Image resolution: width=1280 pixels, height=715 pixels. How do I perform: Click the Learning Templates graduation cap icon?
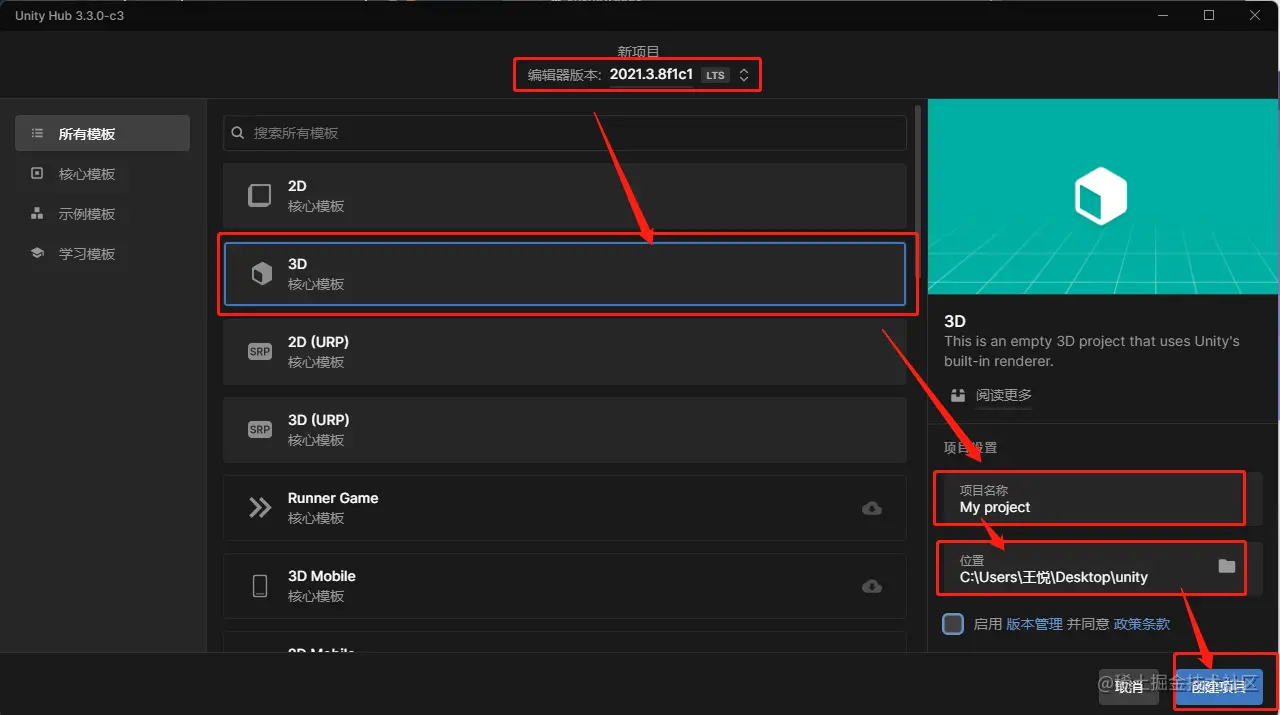pyautogui.click(x=37, y=253)
